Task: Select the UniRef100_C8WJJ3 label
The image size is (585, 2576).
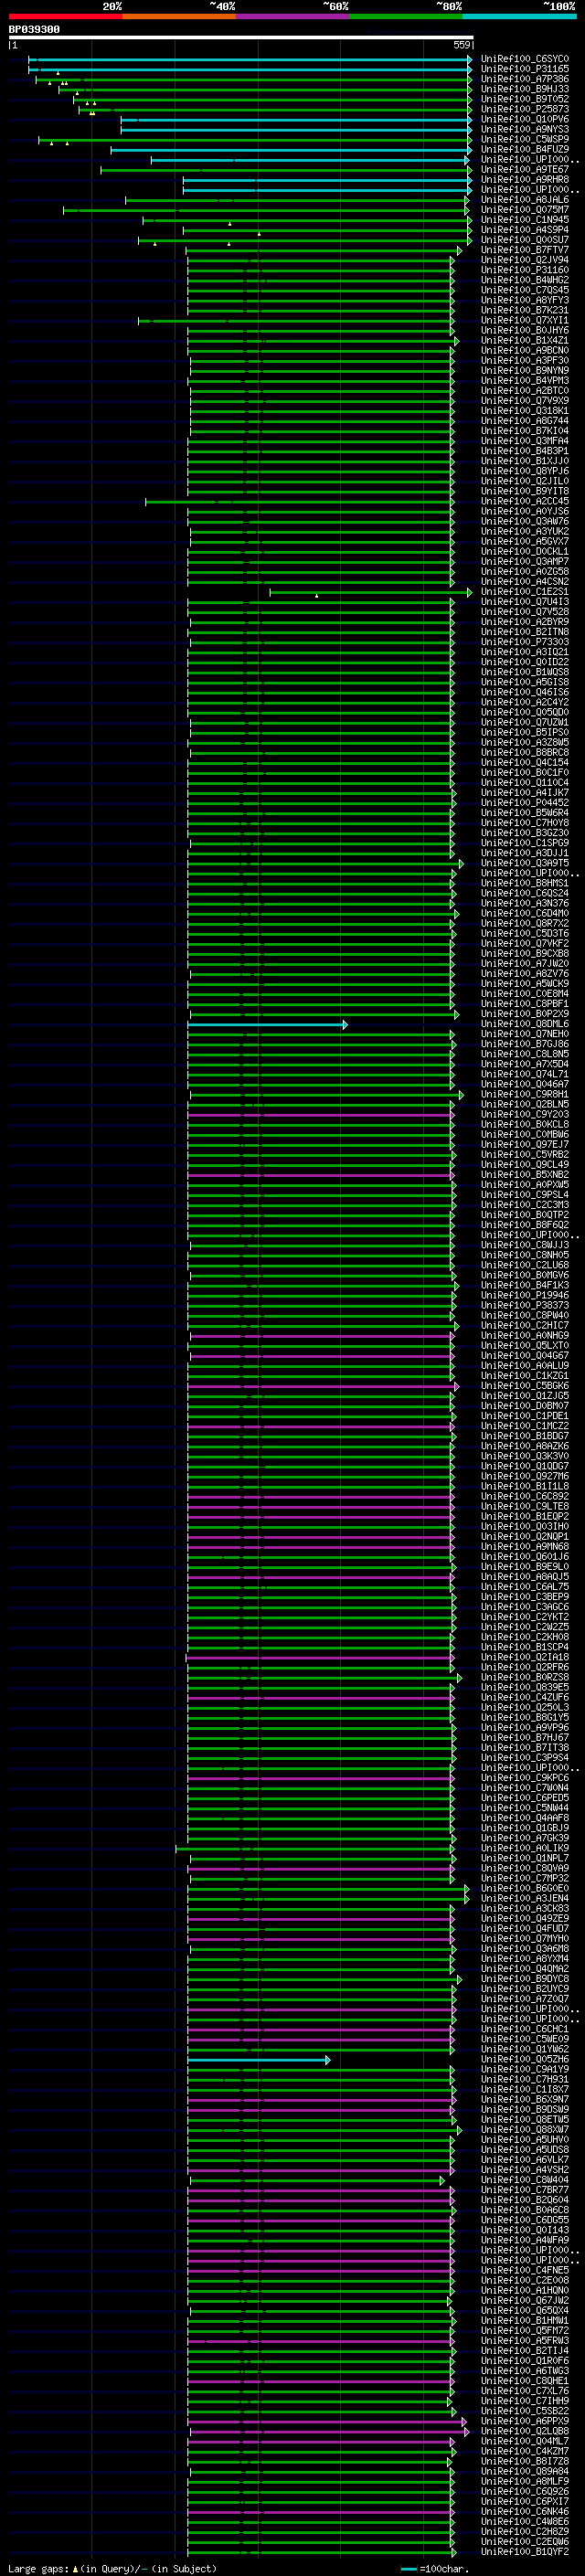Action: pyautogui.click(x=525, y=1246)
